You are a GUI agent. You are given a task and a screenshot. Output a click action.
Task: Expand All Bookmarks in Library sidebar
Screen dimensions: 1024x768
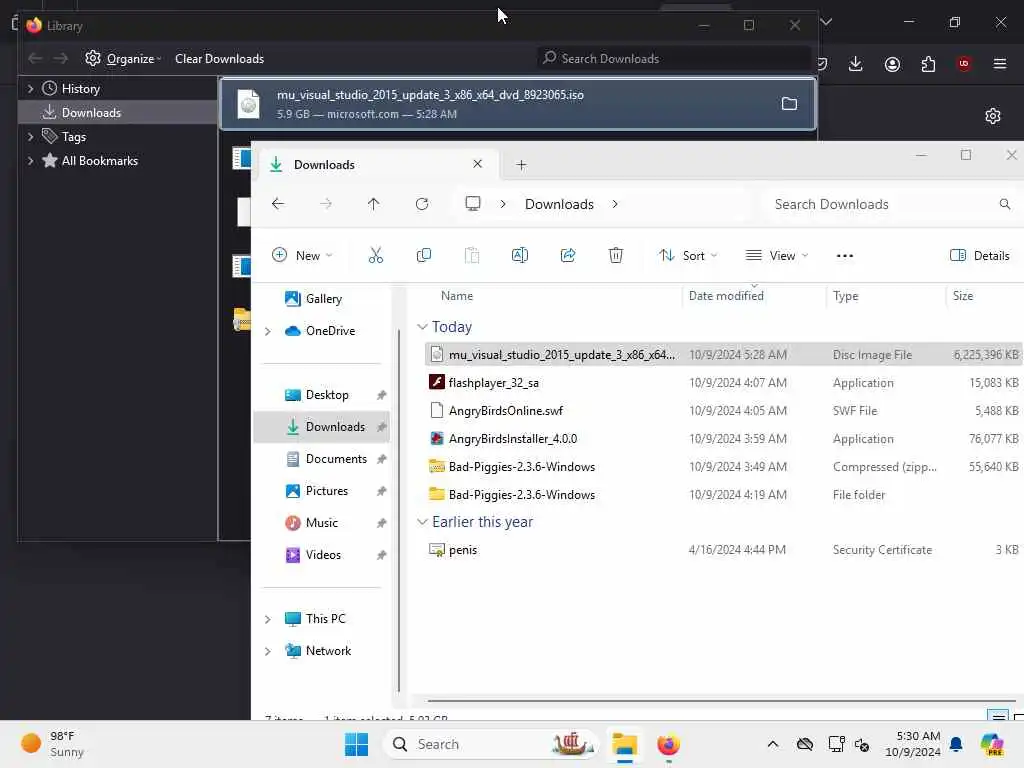click(x=30, y=161)
